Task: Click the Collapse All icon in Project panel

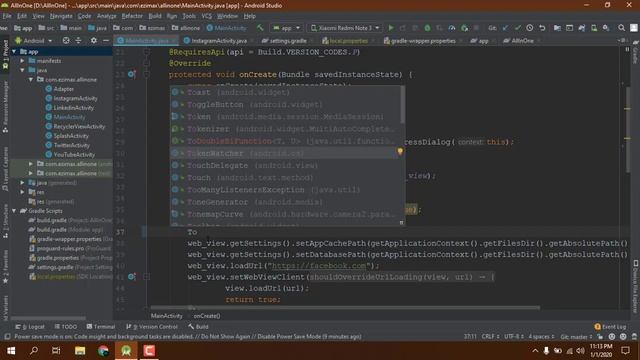Action: pos(78,40)
